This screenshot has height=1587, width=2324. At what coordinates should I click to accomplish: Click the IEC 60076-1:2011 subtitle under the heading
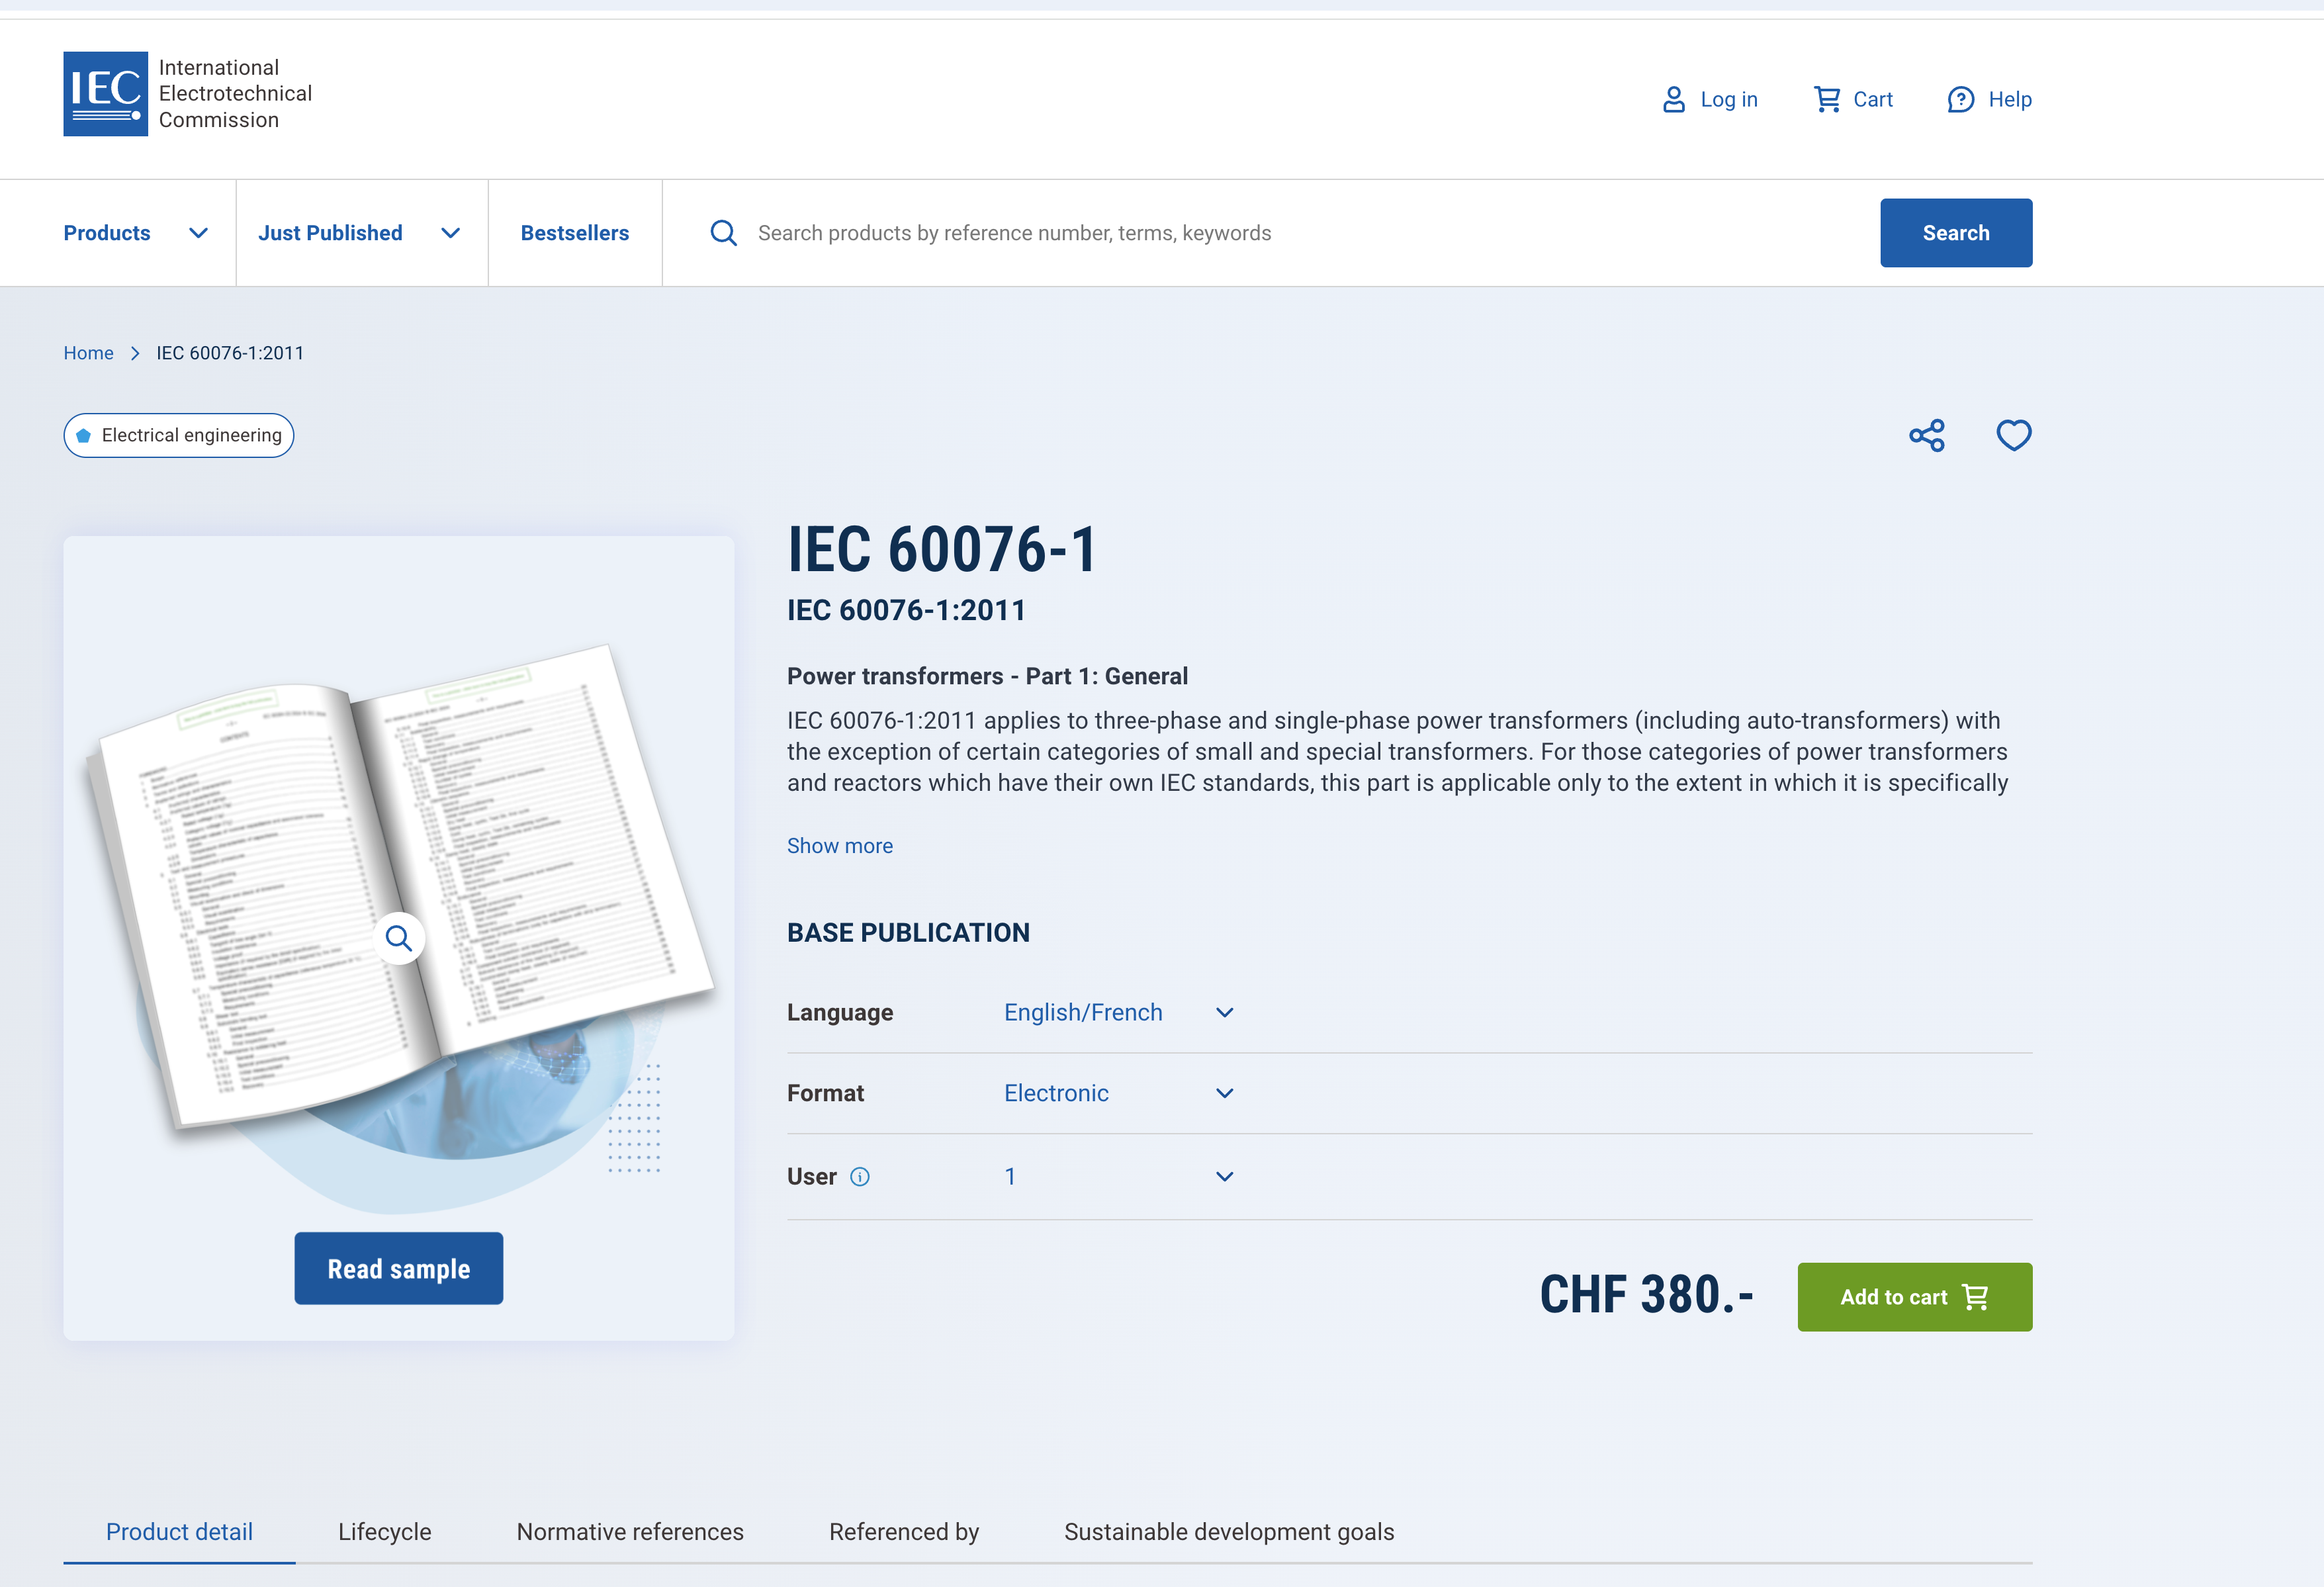[906, 610]
